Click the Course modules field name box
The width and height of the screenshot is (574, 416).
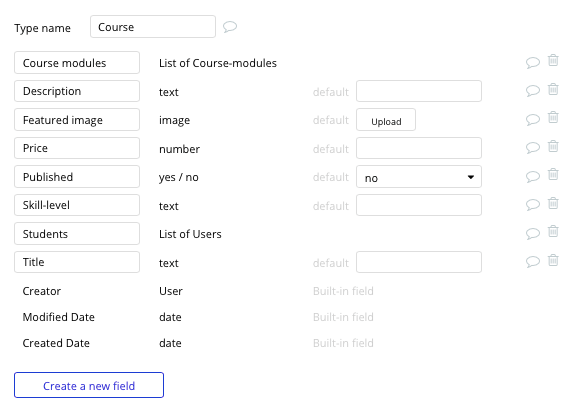coord(77,63)
